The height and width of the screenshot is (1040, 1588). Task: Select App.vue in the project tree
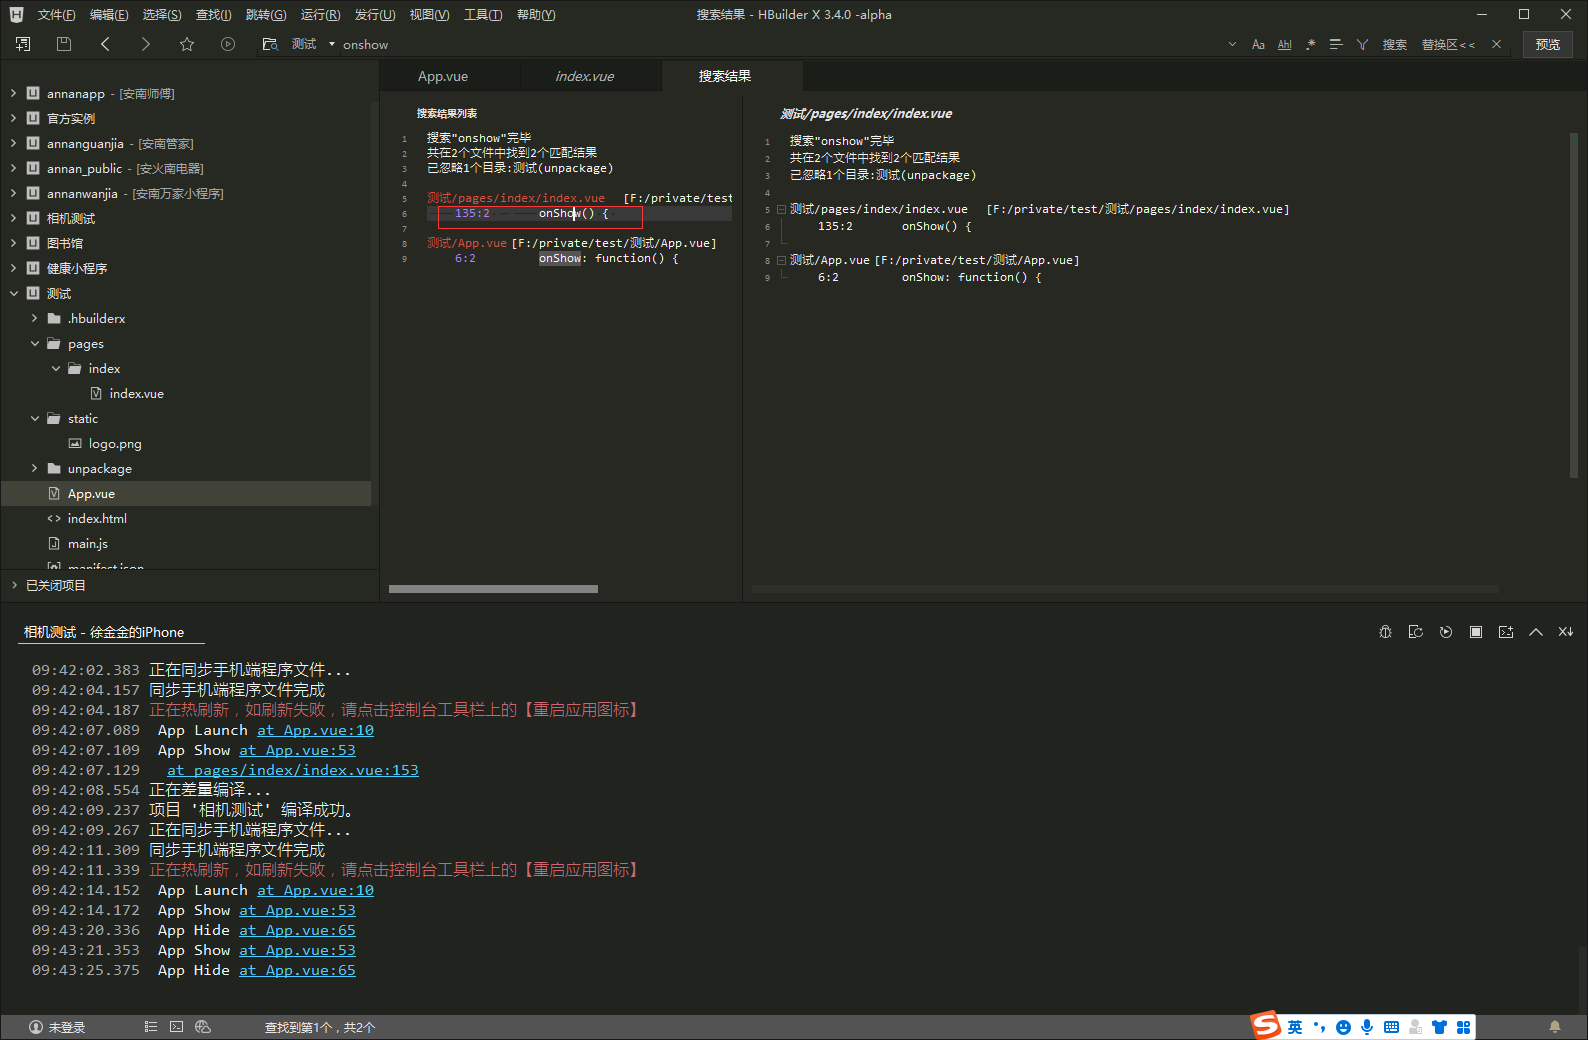[x=186, y=494]
